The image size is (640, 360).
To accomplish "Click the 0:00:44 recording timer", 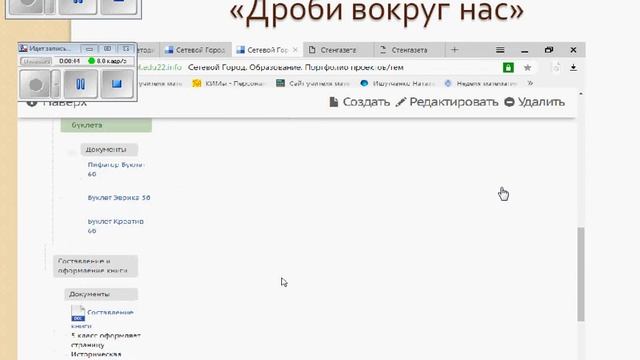I will point(69,61).
